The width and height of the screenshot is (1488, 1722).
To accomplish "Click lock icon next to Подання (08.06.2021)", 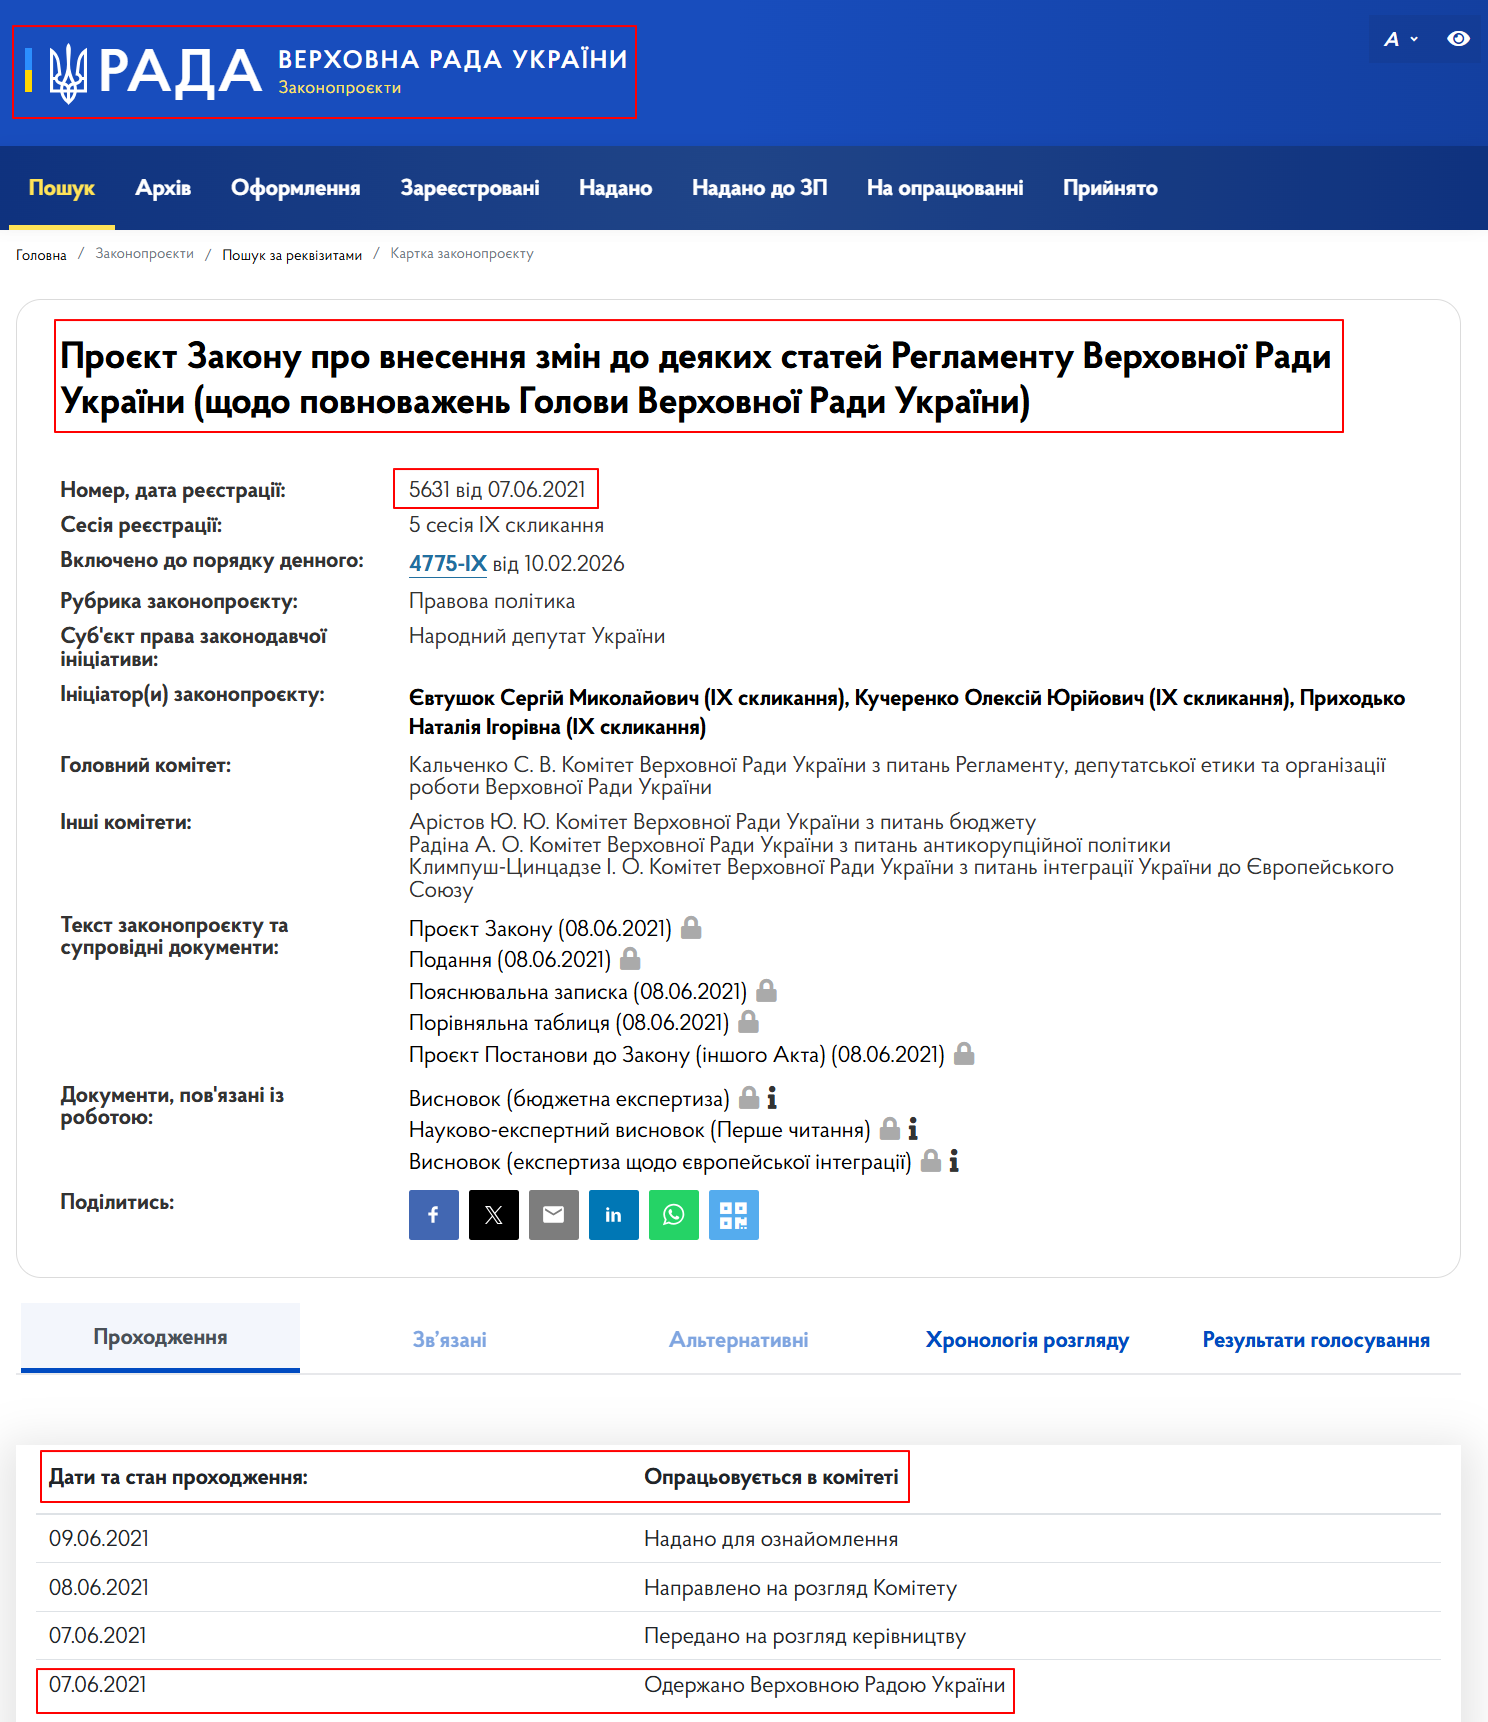I will 630,959.
